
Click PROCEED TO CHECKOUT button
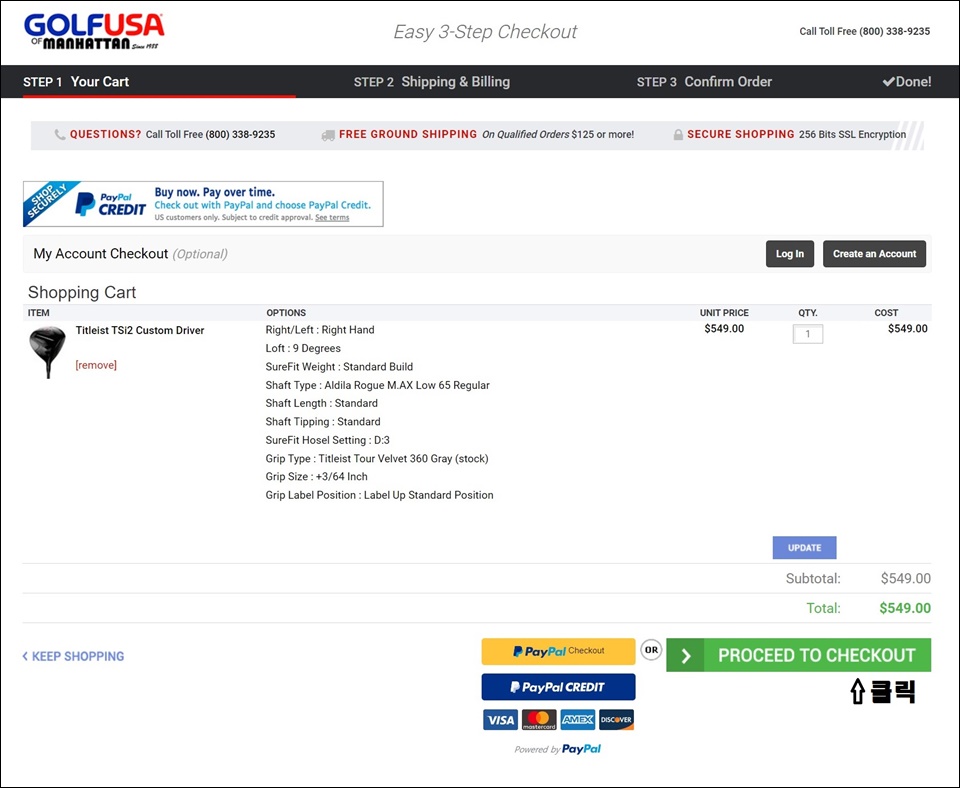pos(798,656)
